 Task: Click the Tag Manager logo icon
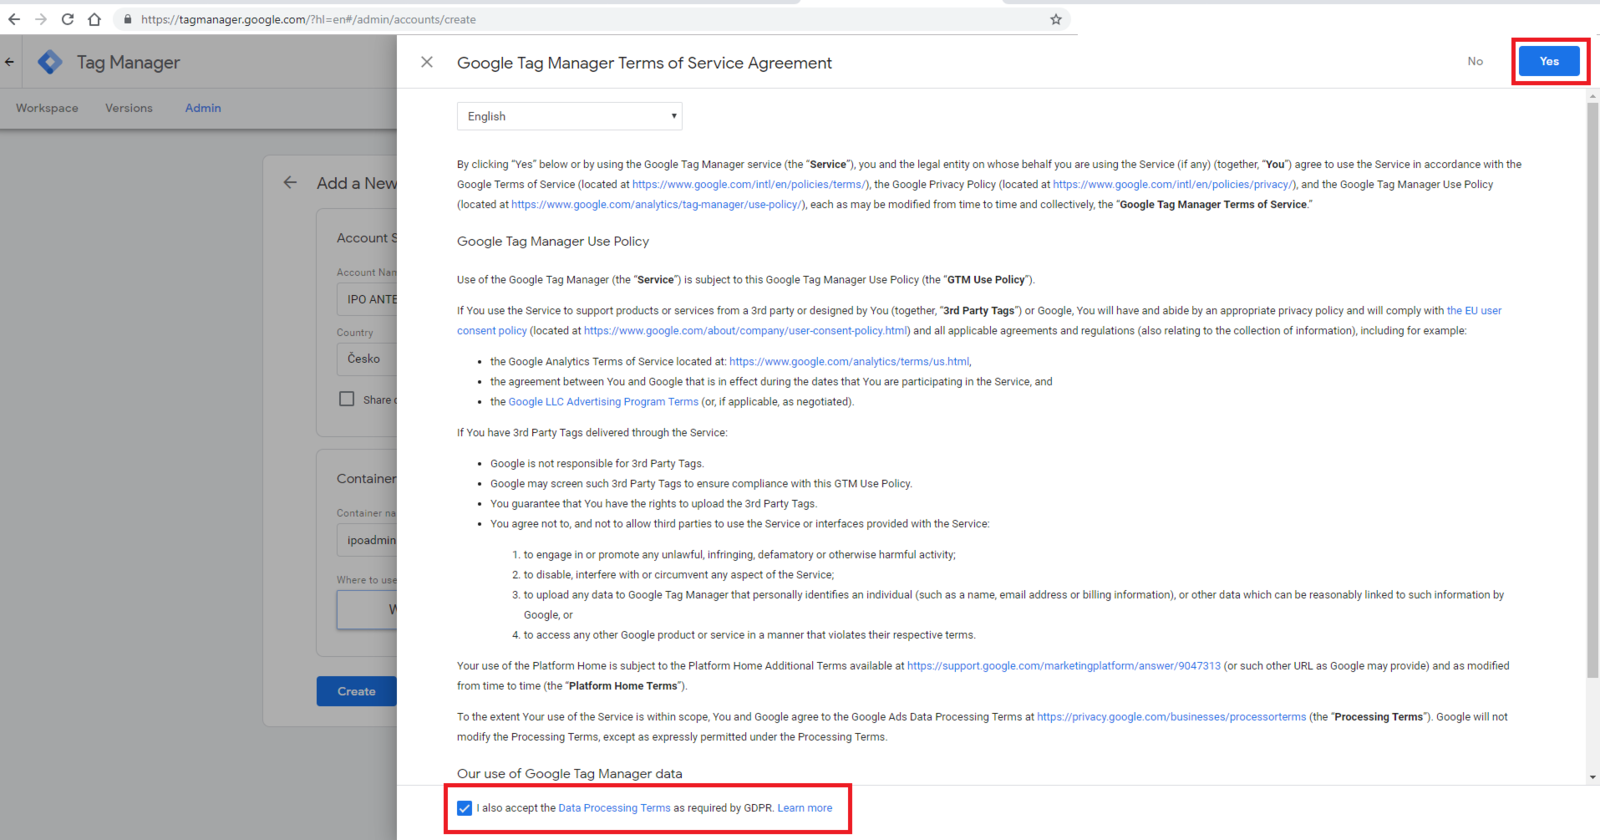tap(50, 62)
